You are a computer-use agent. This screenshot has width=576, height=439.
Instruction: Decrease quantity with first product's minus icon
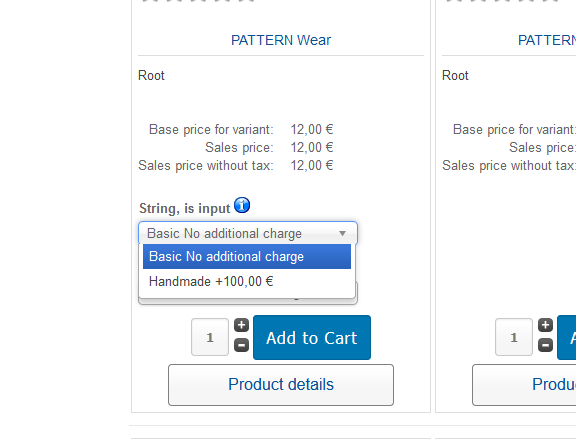coord(241,345)
